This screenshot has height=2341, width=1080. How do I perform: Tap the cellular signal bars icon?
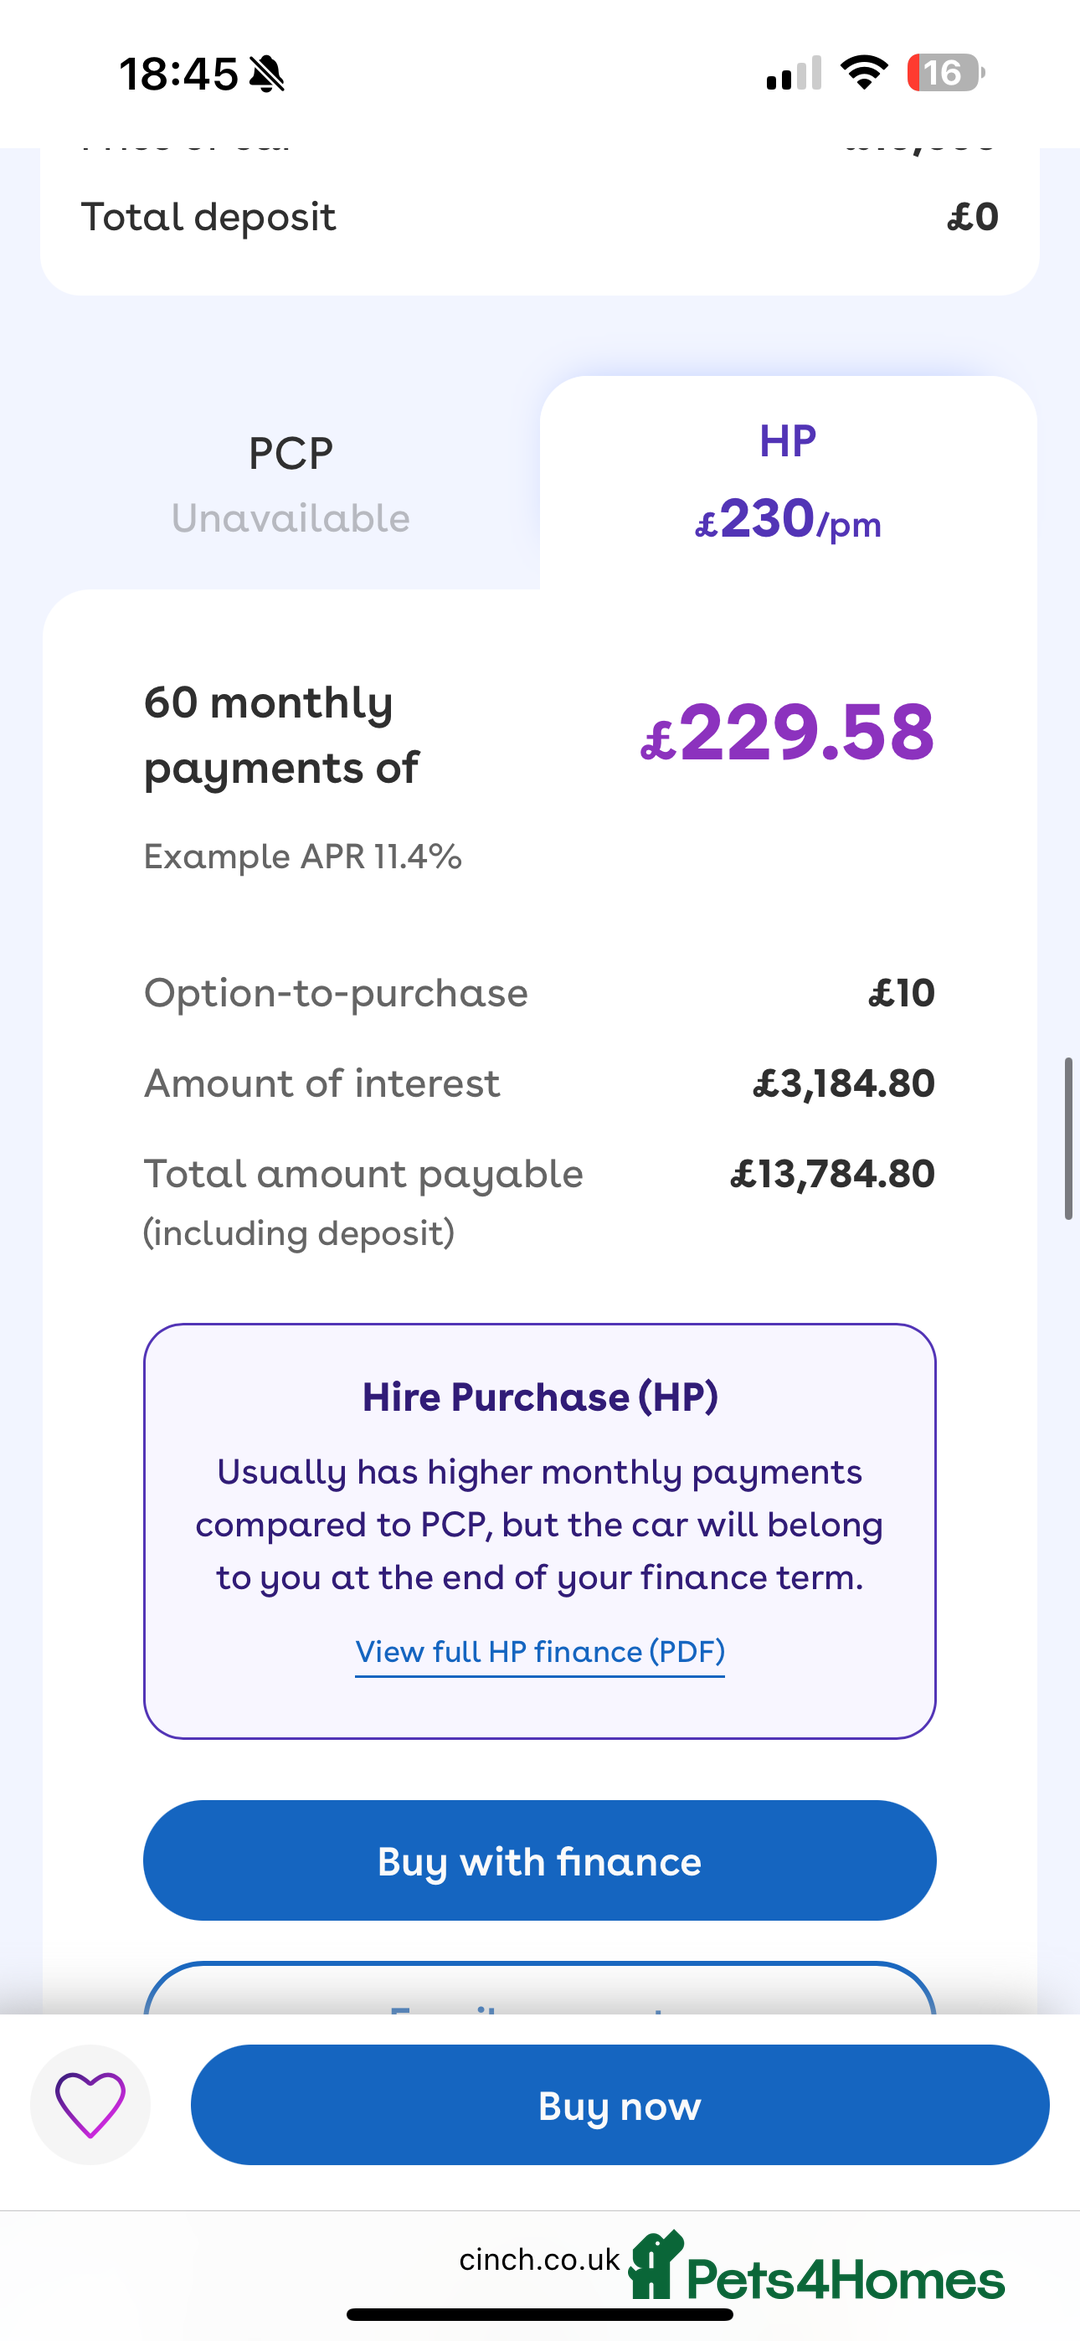[x=794, y=73]
